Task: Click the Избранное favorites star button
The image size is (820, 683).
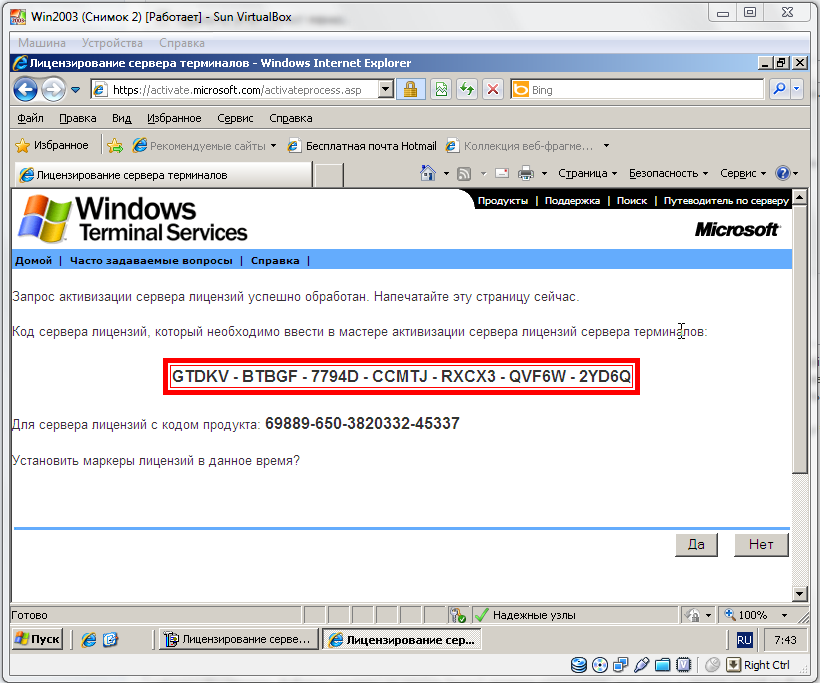Action: [52, 145]
